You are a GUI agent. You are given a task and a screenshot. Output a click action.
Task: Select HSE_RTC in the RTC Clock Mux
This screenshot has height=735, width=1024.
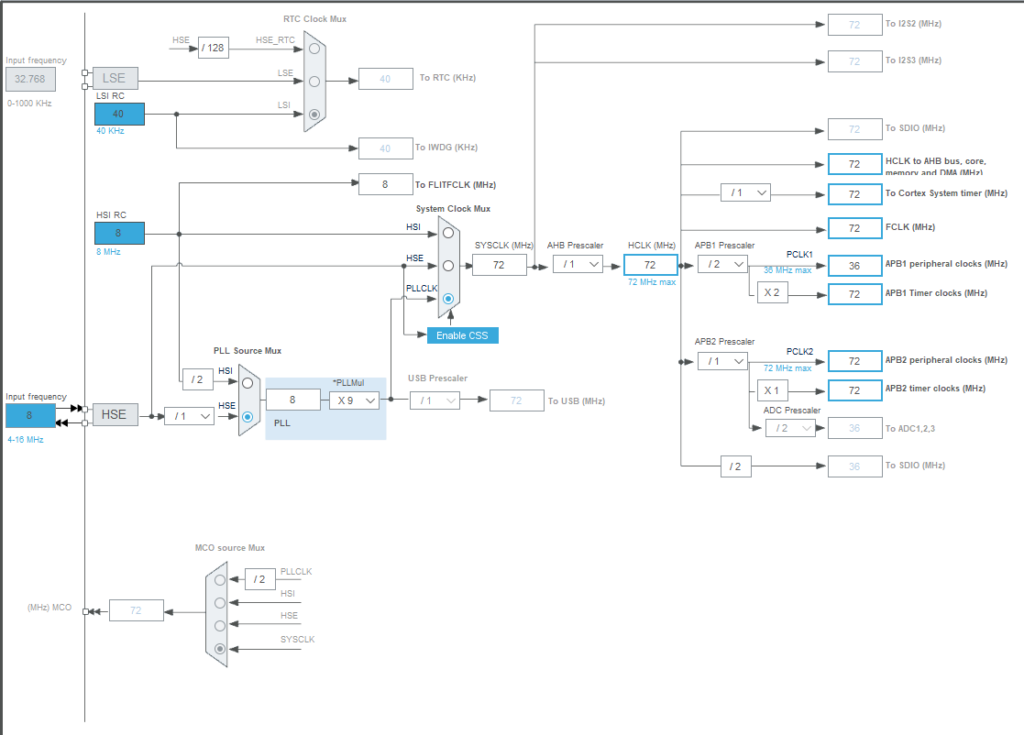coord(314,48)
